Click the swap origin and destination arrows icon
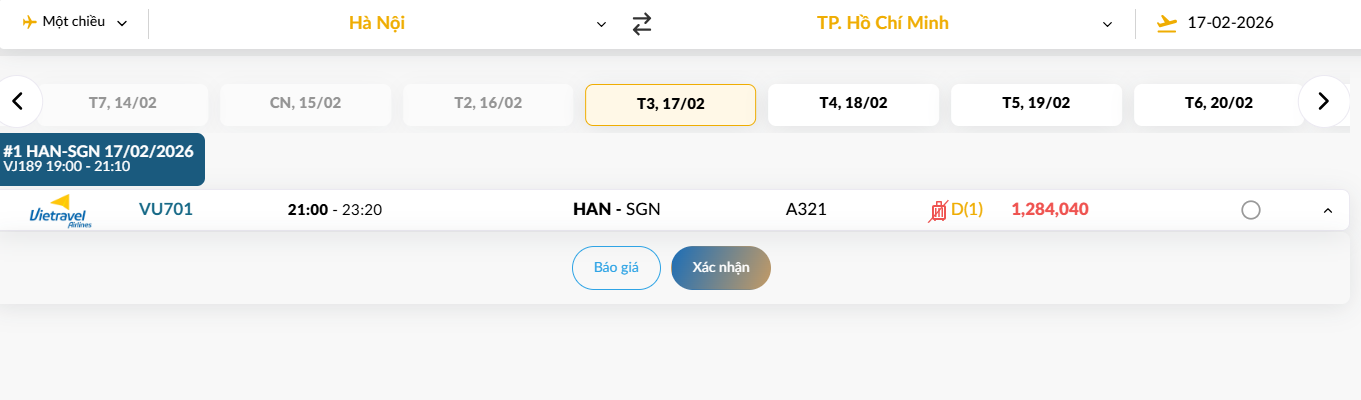Viewport: 1361px width, 400px height. 642,23
